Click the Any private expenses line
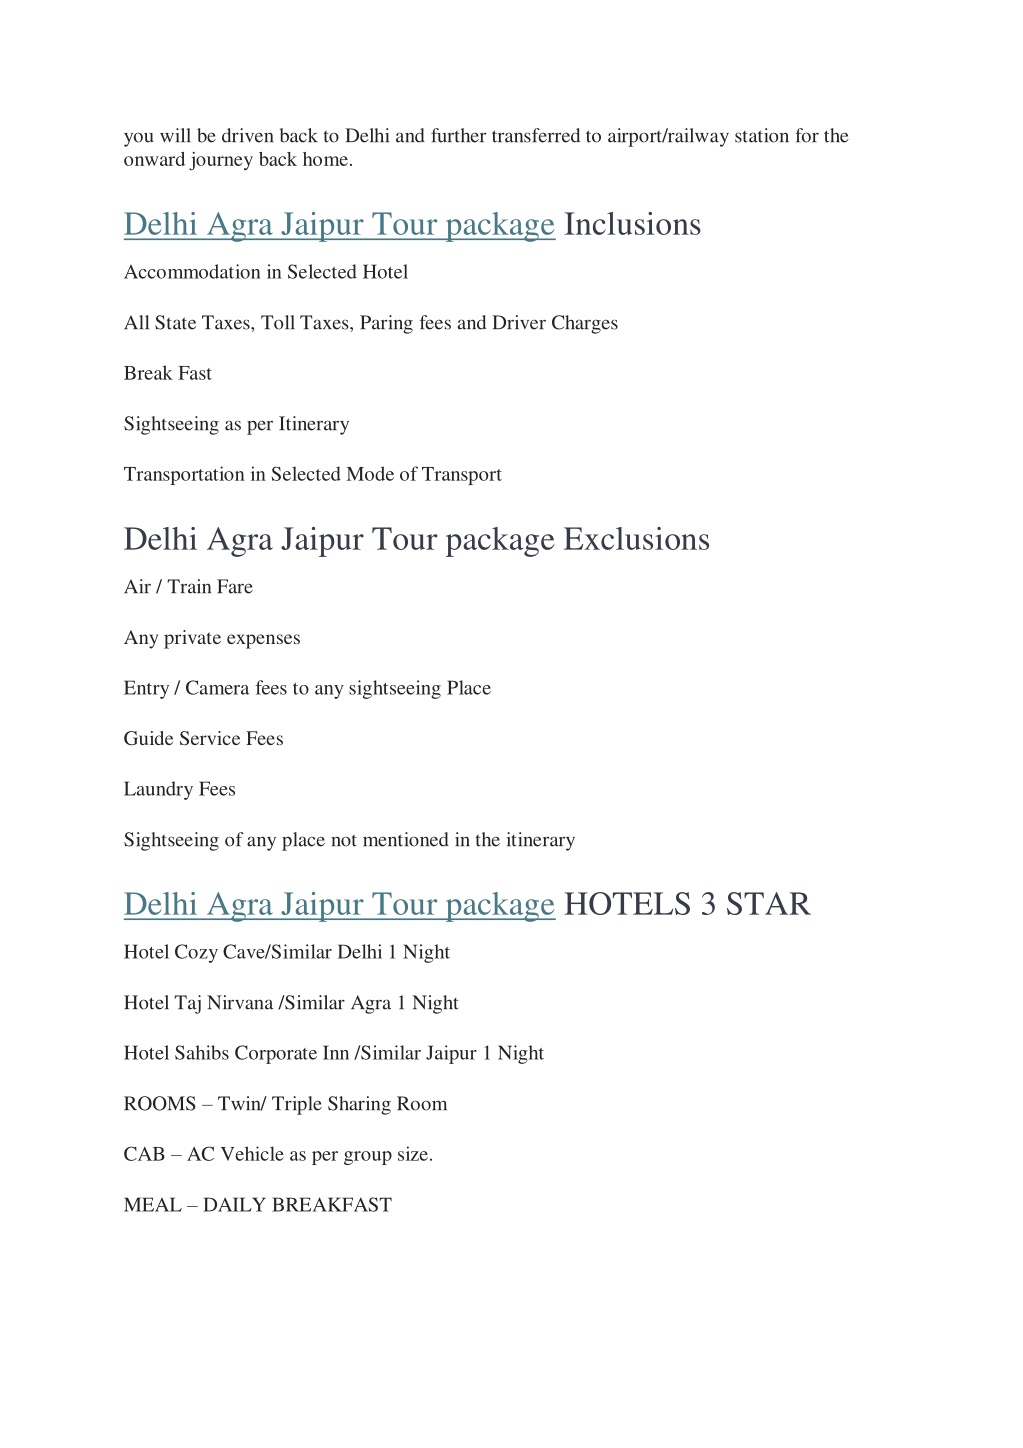 (212, 638)
